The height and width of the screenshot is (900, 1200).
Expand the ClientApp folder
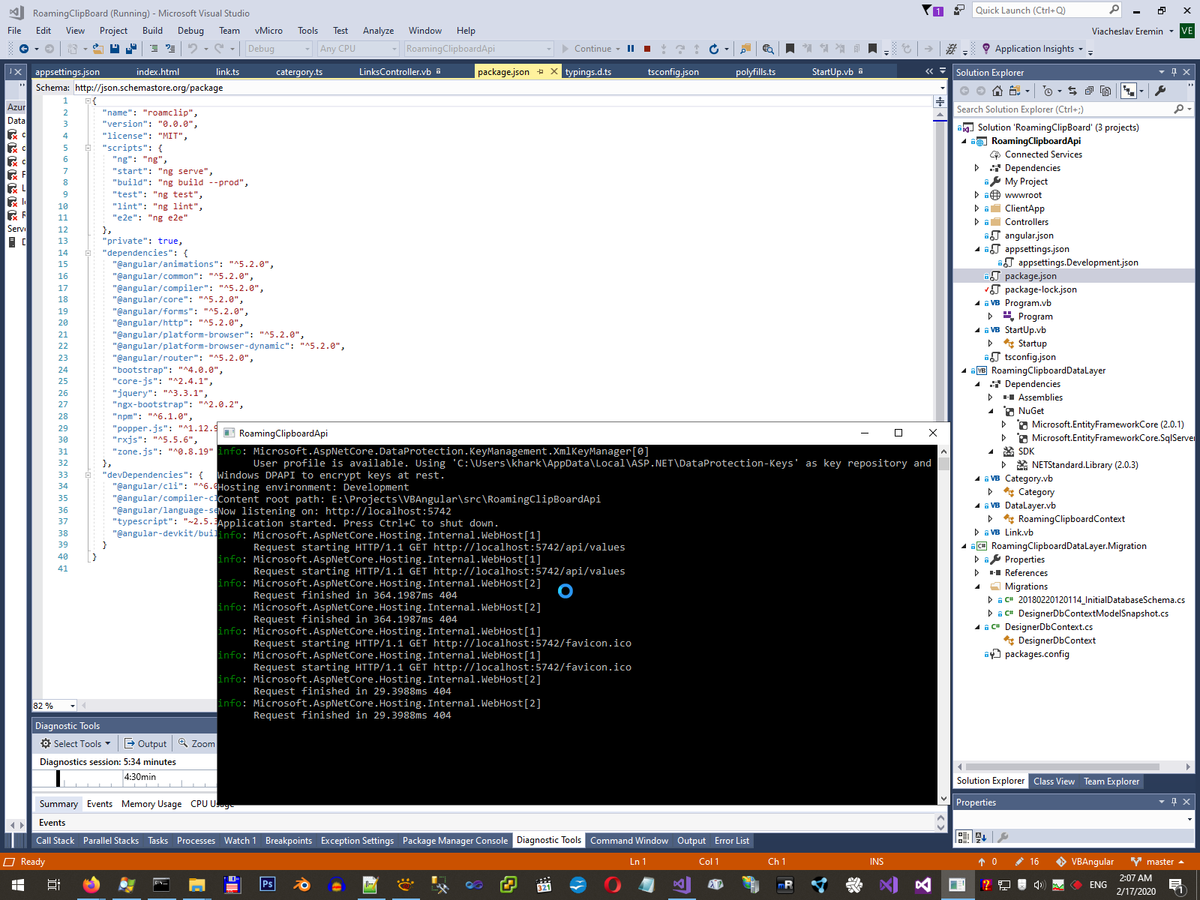975,208
